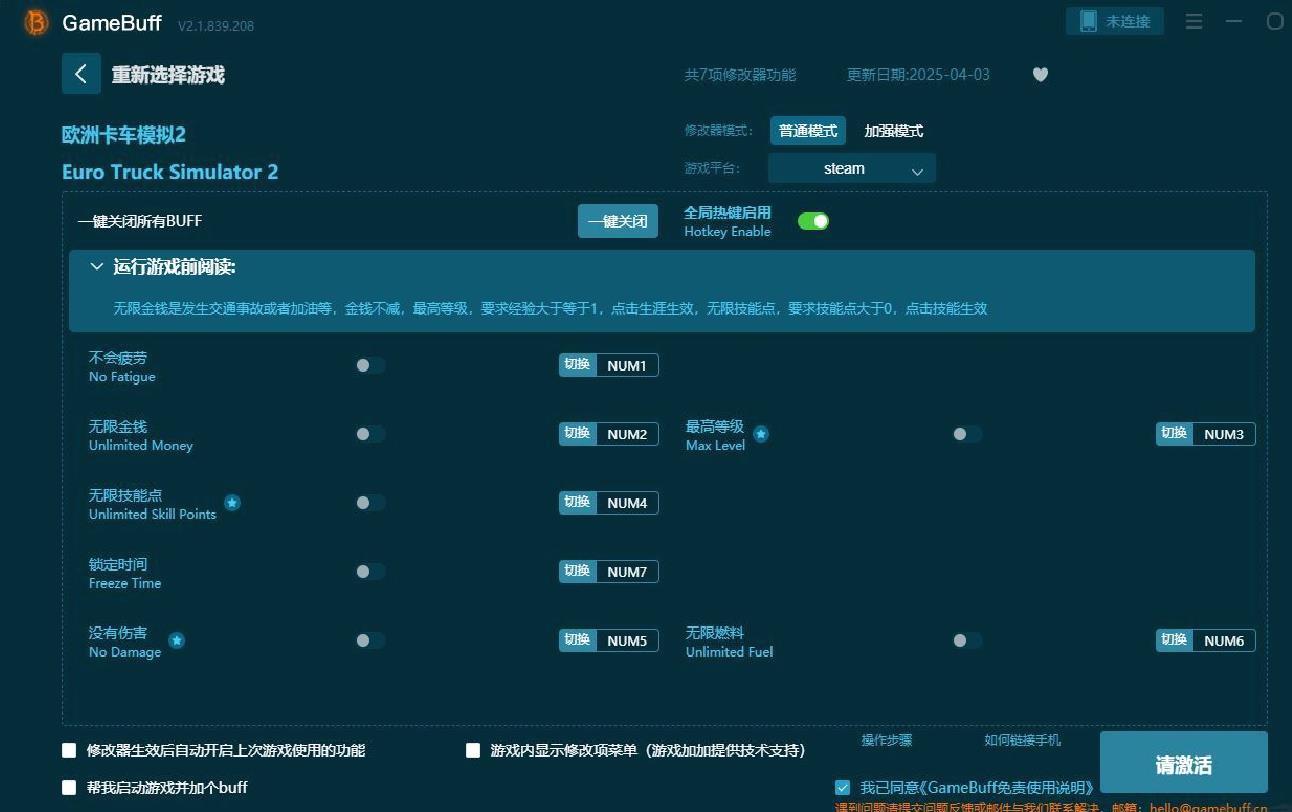Select 普通模式 mode tab
Viewport: 1292px width, 812px height.
pyautogui.click(x=808, y=131)
